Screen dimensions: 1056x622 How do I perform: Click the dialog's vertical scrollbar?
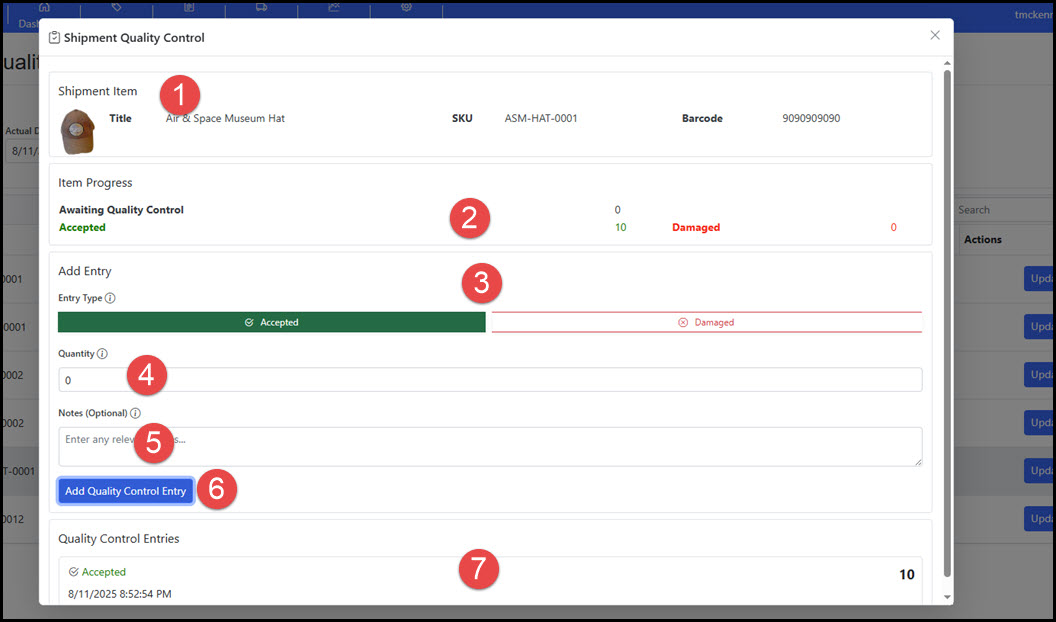[x=945, y=320]
